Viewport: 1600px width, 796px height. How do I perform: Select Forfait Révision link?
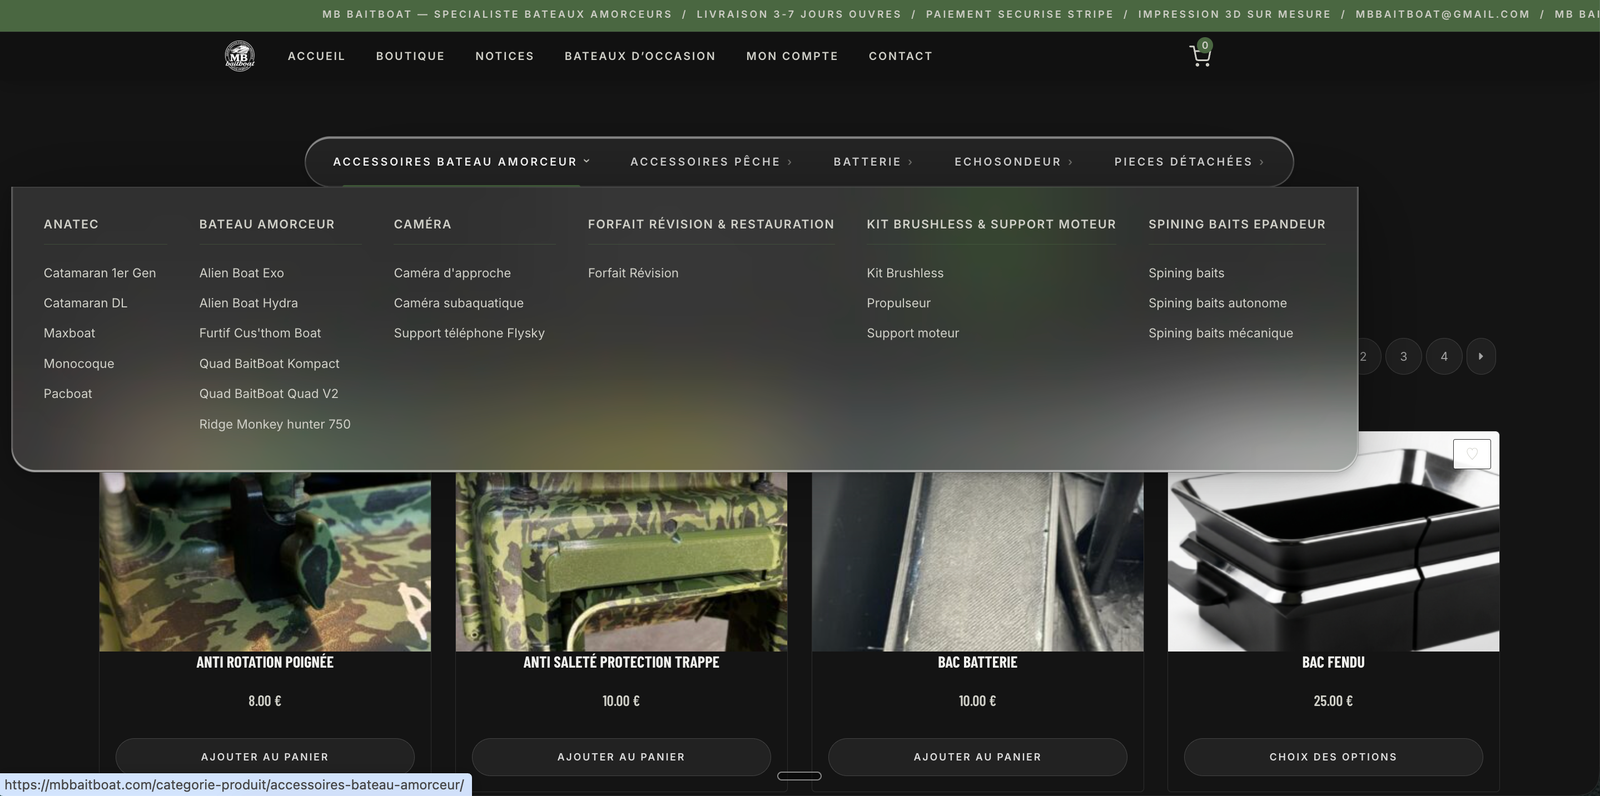633,273
